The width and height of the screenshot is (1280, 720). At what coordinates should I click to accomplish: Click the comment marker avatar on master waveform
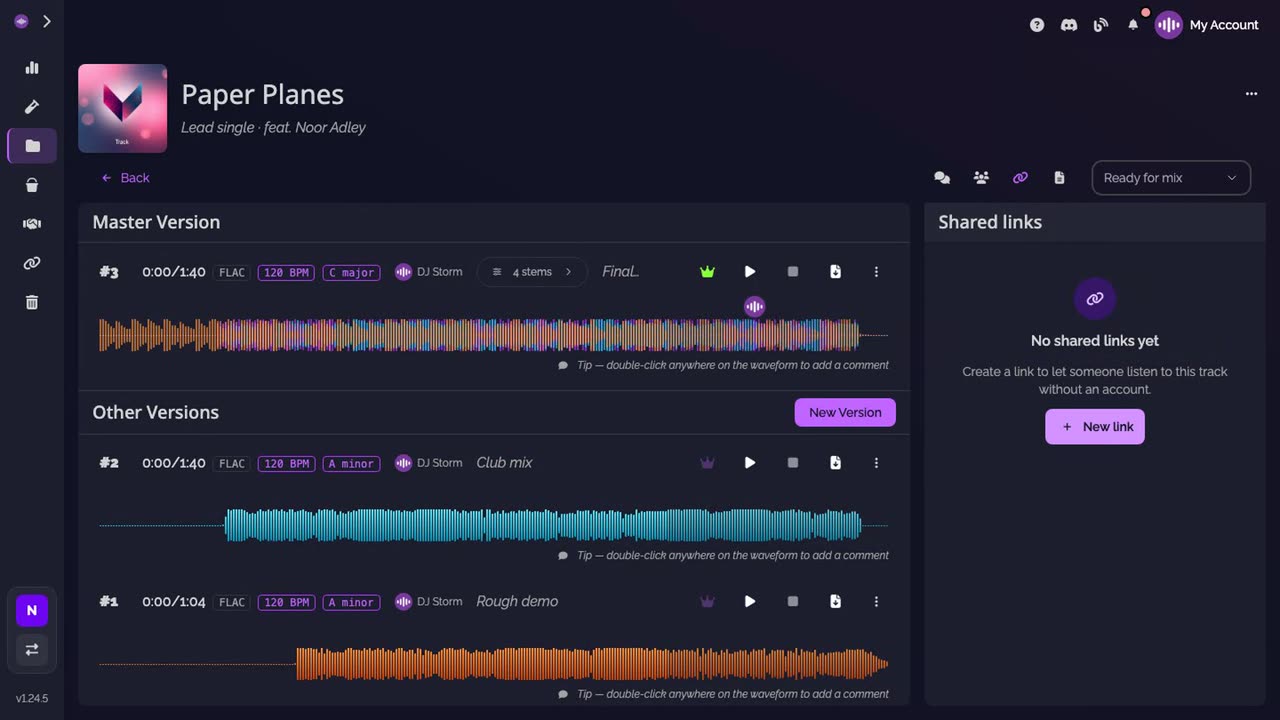pyautogui.click(x=755, y=307)
